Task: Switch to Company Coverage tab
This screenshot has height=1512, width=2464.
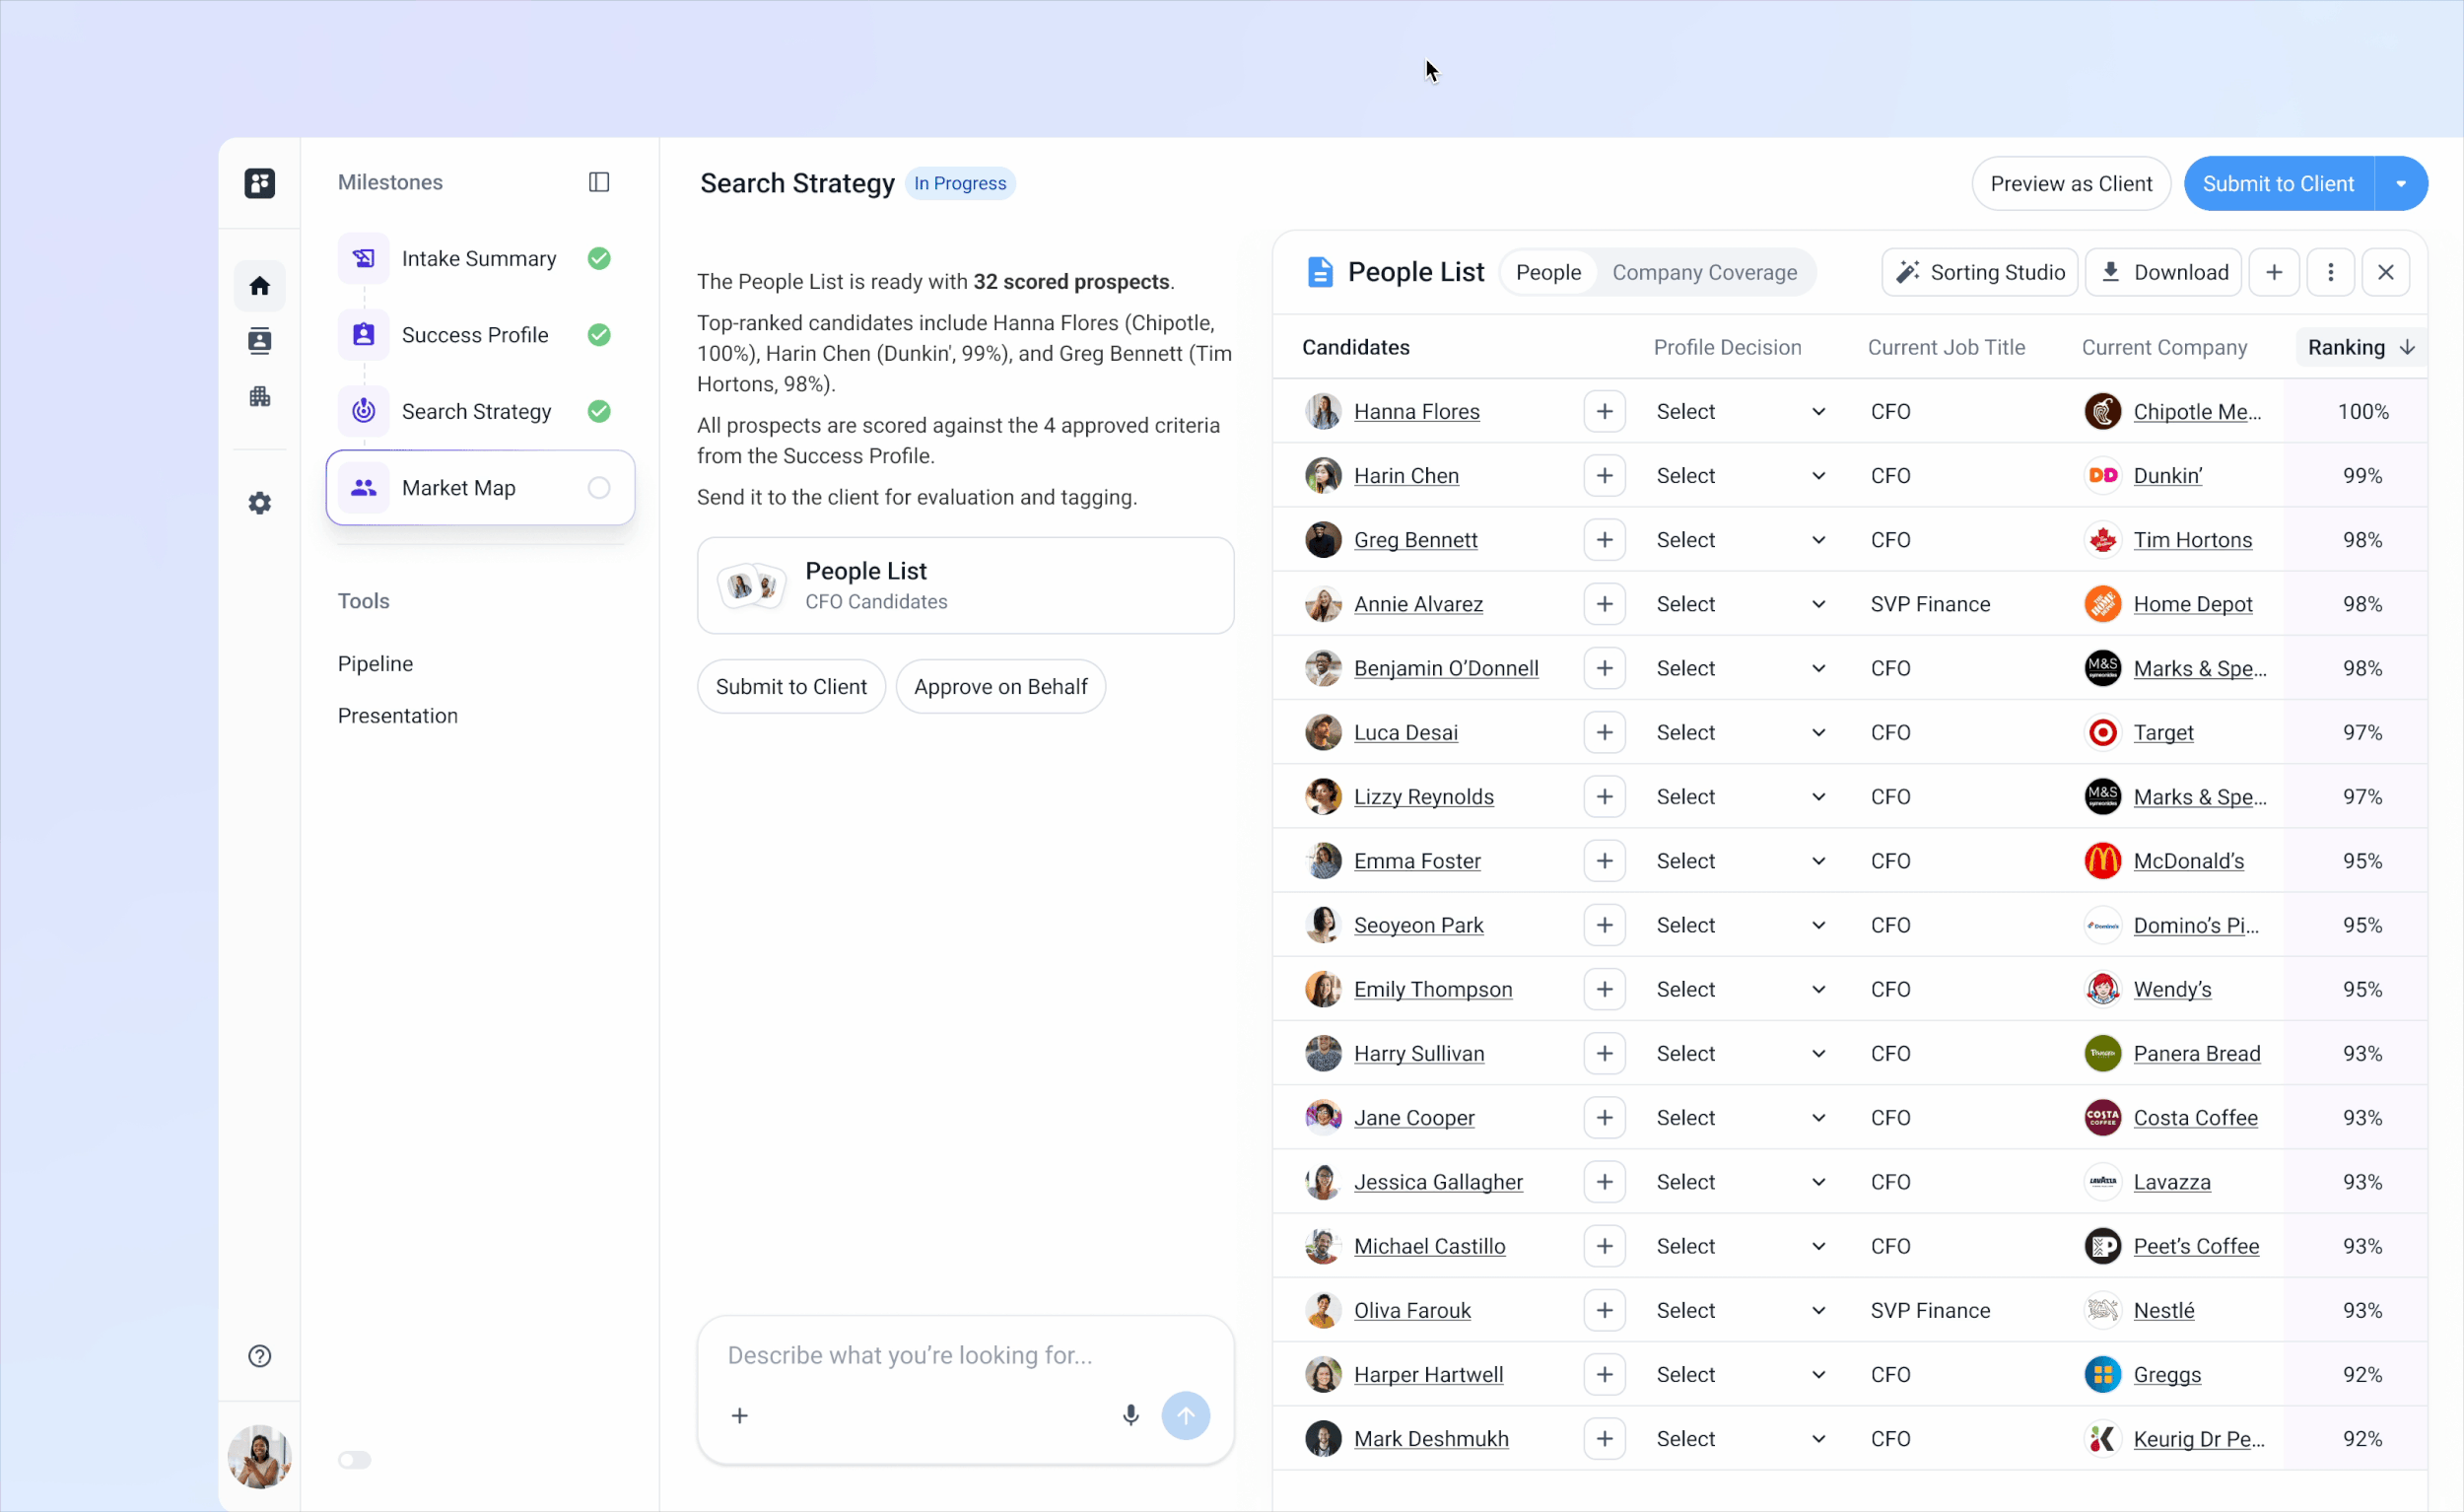Action: (x=1703, y=272)
